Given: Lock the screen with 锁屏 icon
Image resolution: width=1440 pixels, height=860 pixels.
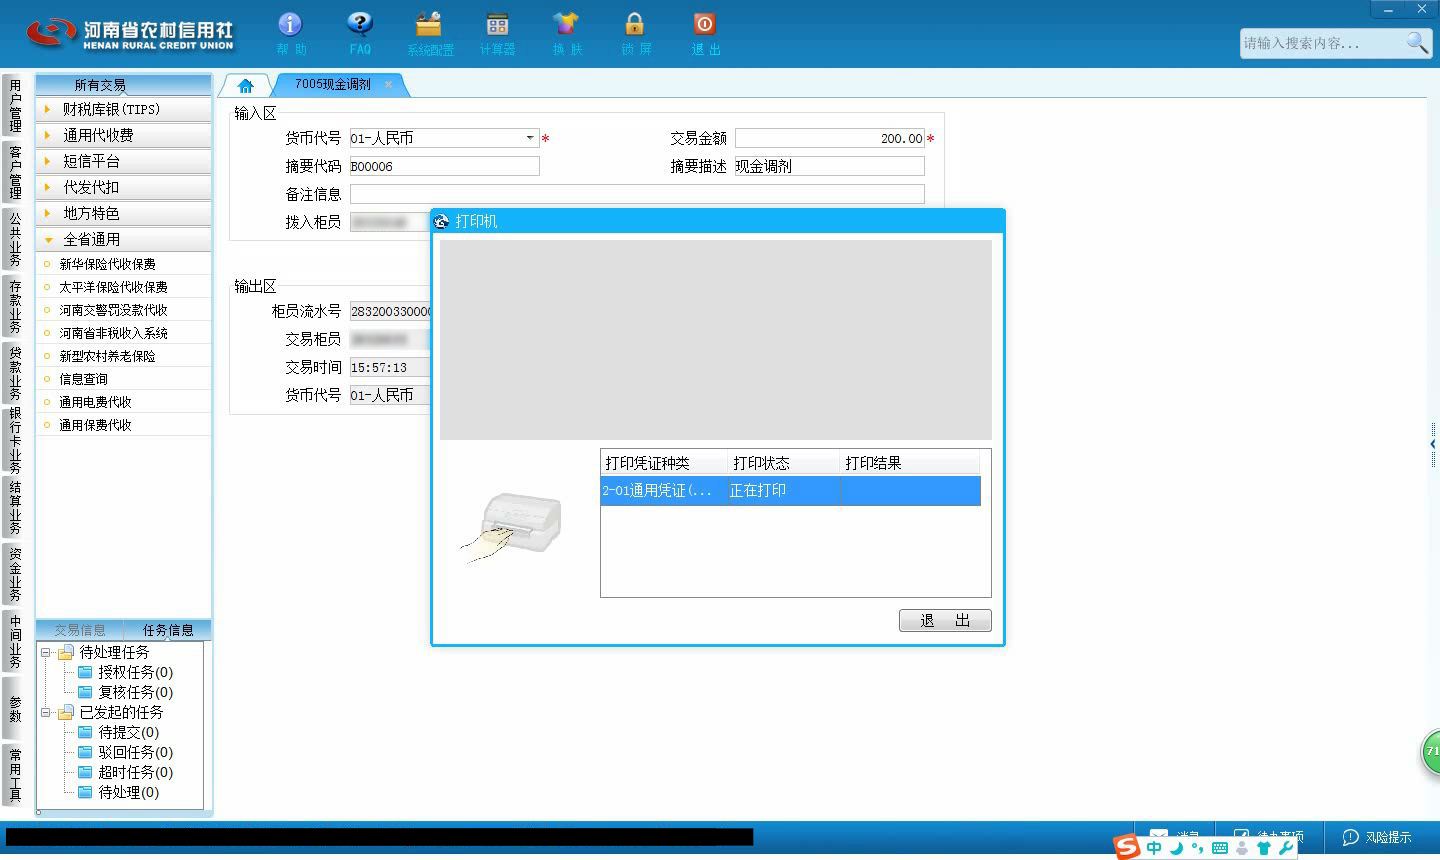Looking at the screenshot, I should pyautogui.click(x=635, y=25).
